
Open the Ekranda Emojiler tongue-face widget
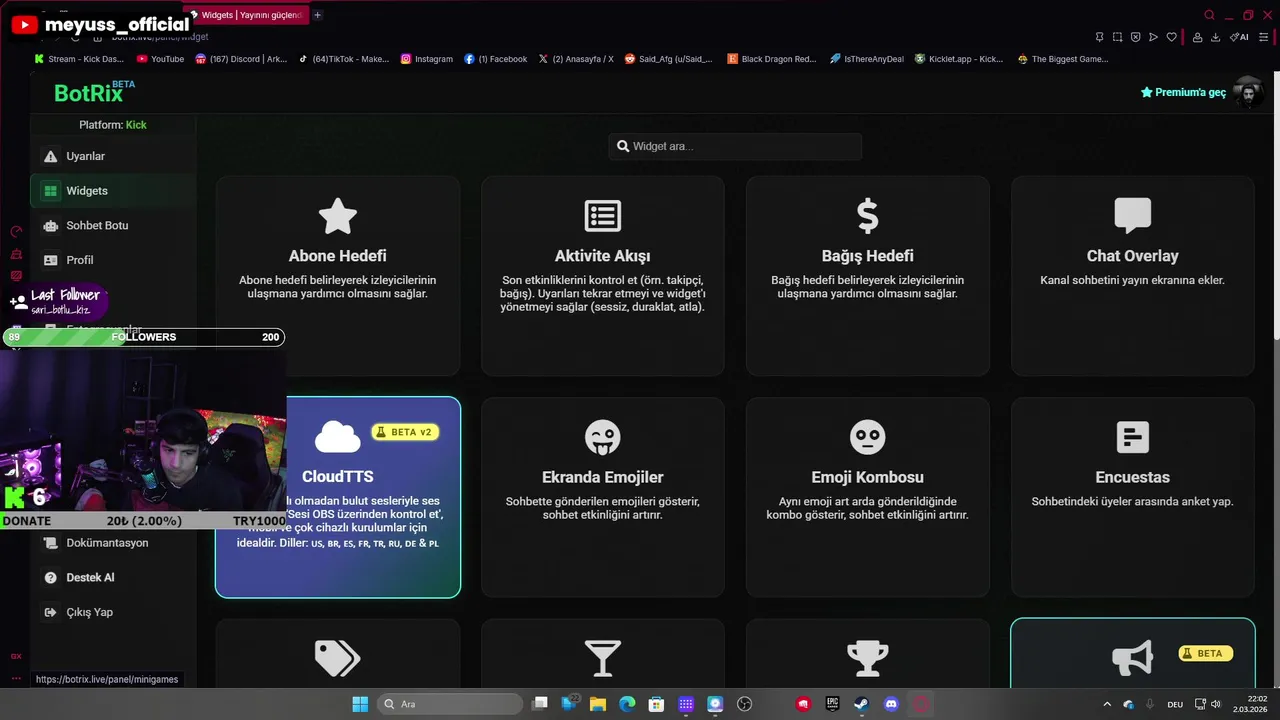tap(603, 497)
